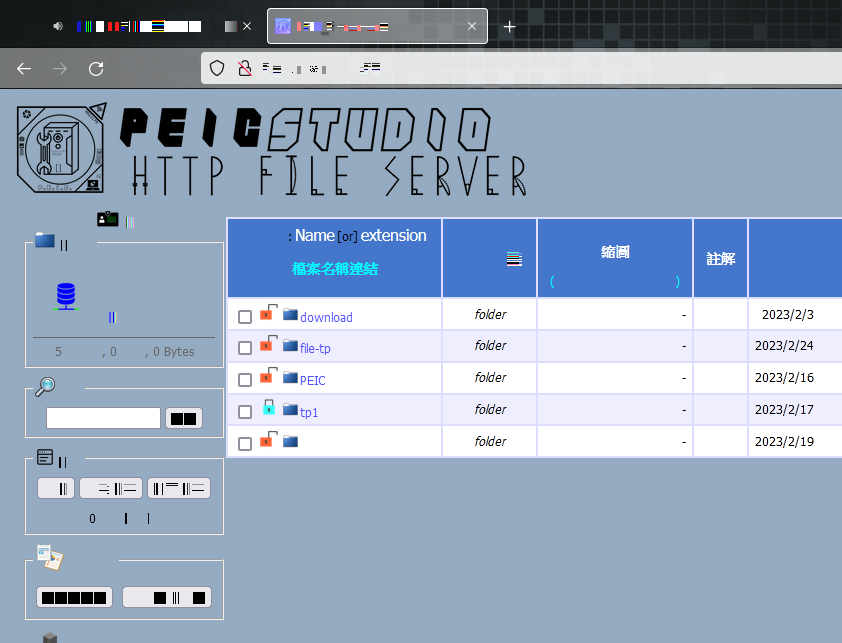842x643 pixels.
Task: Check the download folder checkbox
Action: point(245,316)
